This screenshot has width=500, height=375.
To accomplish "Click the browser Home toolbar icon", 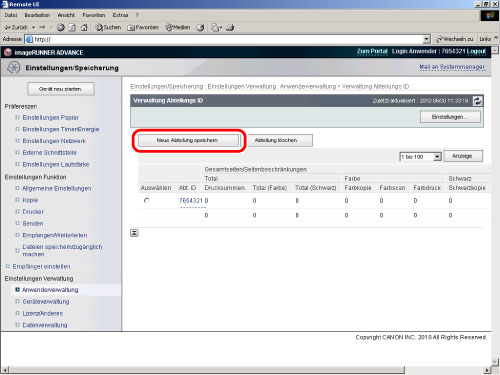I will 84,27.
